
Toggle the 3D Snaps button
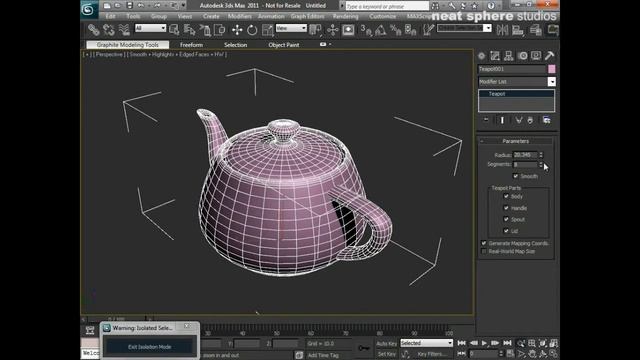click(366, 30)
